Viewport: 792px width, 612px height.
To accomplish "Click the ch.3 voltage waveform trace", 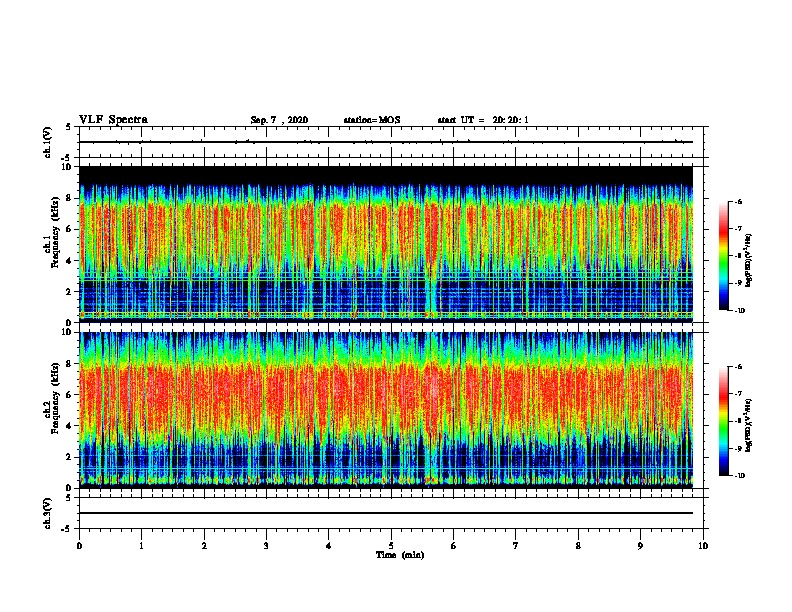I will click(x=386, y=513).
